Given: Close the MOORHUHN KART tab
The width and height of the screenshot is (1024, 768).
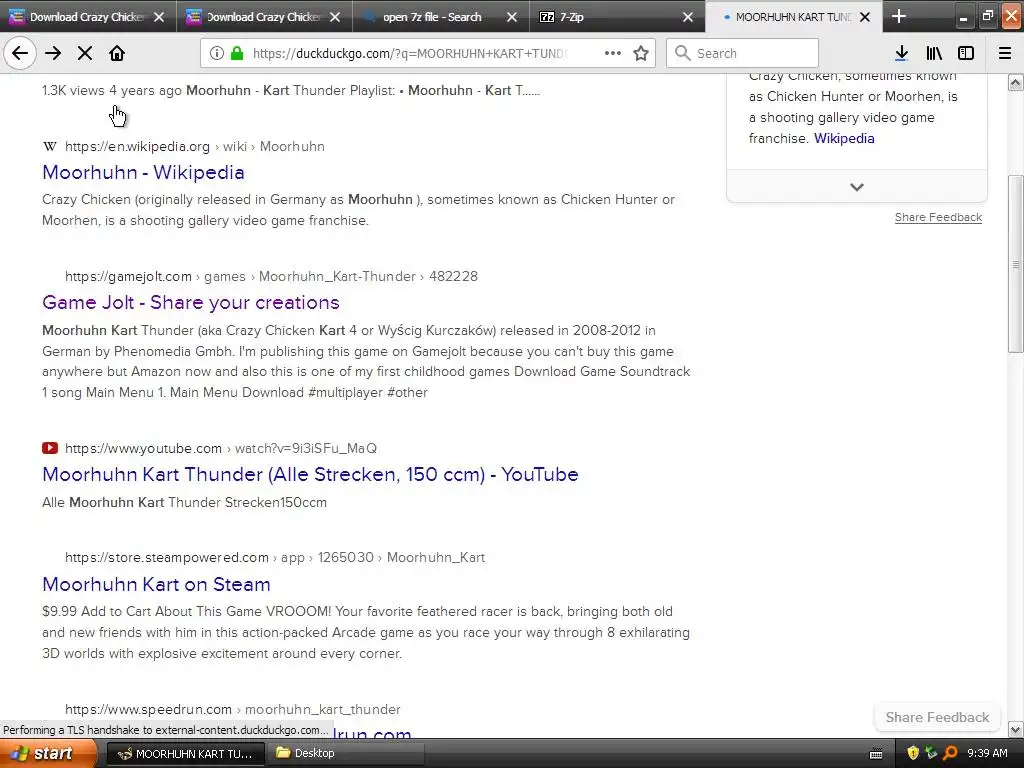Looking at the screenshot, I should coord(865,17).
